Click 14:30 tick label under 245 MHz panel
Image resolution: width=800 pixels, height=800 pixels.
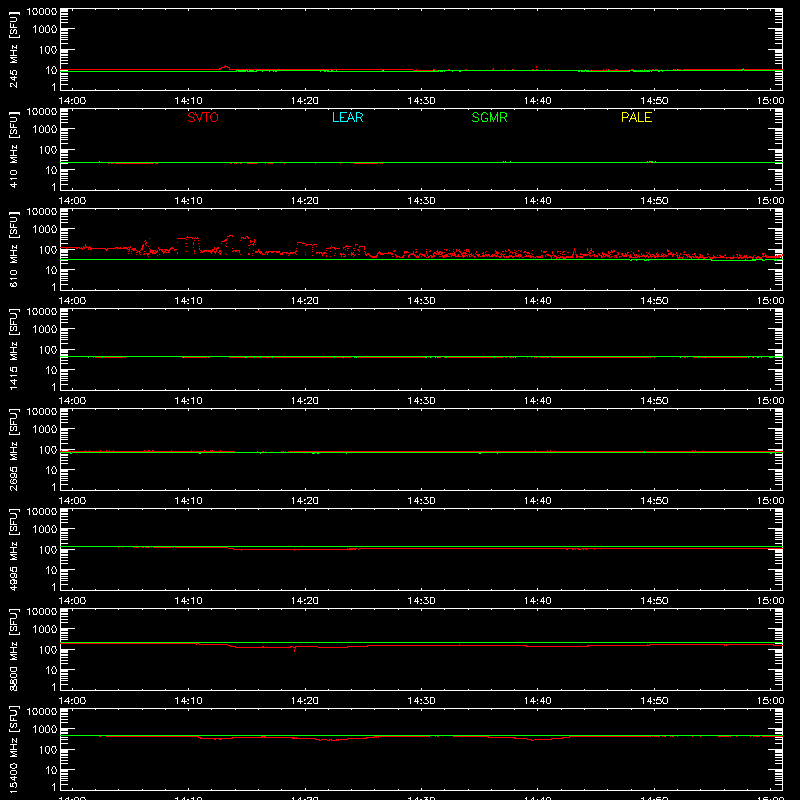coord(421,101)
